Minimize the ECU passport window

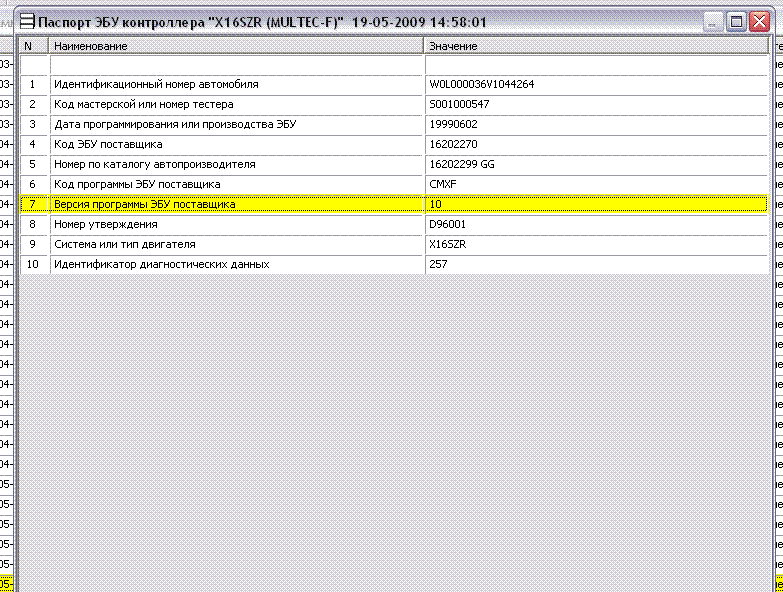click(x=713, y=22)
